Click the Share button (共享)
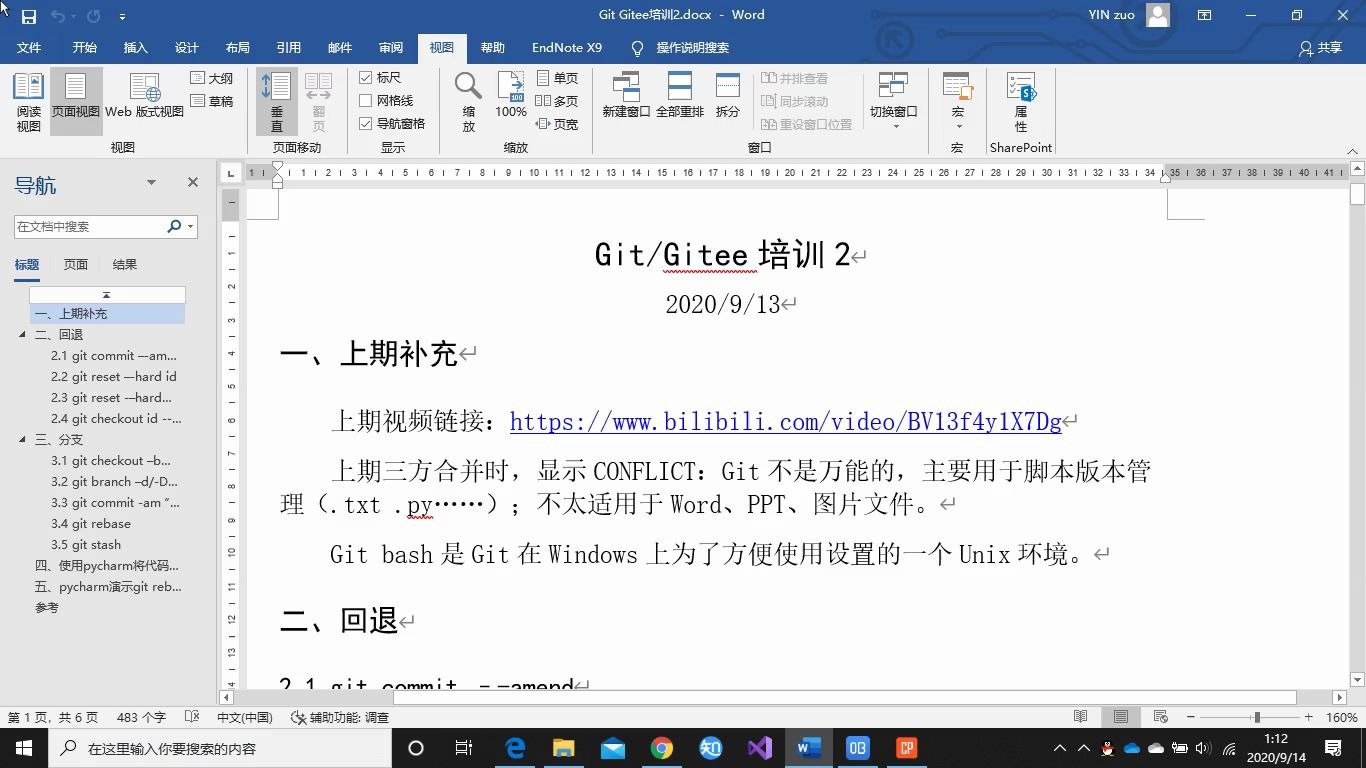This screenshot has height=768, width=1366. (1320, 47)
